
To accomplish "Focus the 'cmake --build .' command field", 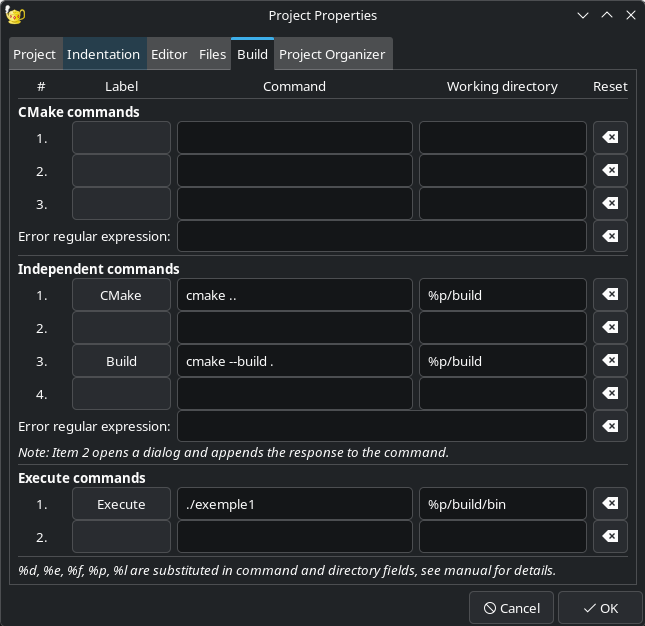I will tap(294, 361).
